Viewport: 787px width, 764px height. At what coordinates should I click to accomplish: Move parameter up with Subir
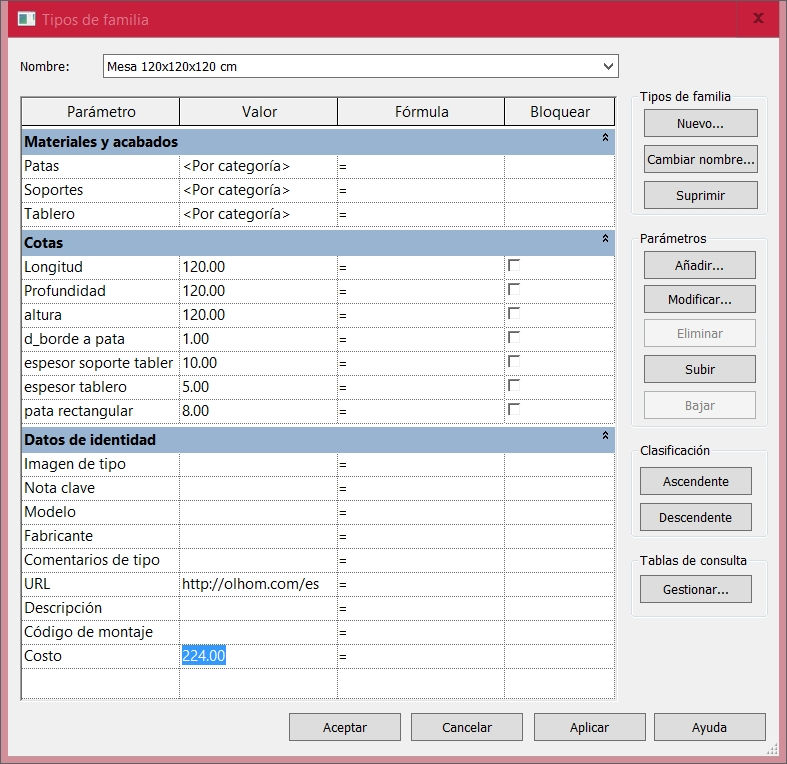(699, 369)
